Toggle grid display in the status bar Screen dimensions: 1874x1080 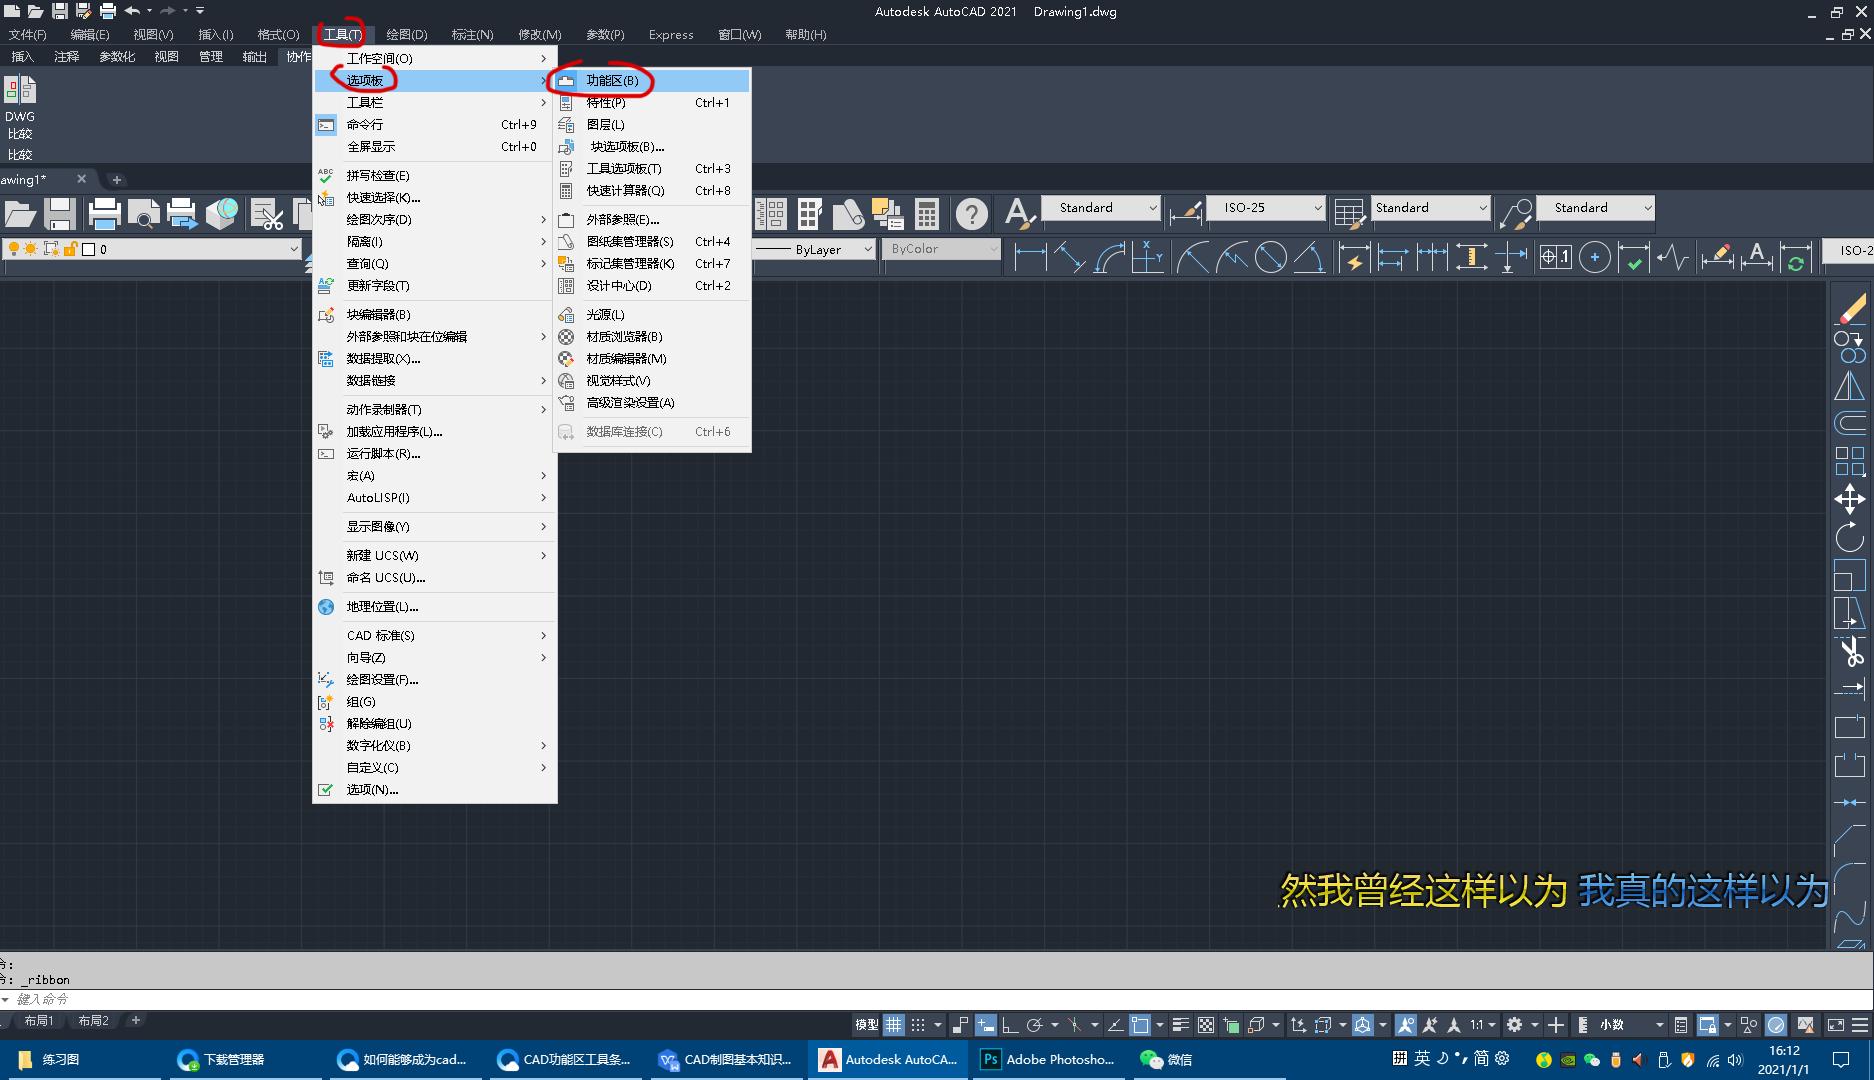coord(893,1025)
